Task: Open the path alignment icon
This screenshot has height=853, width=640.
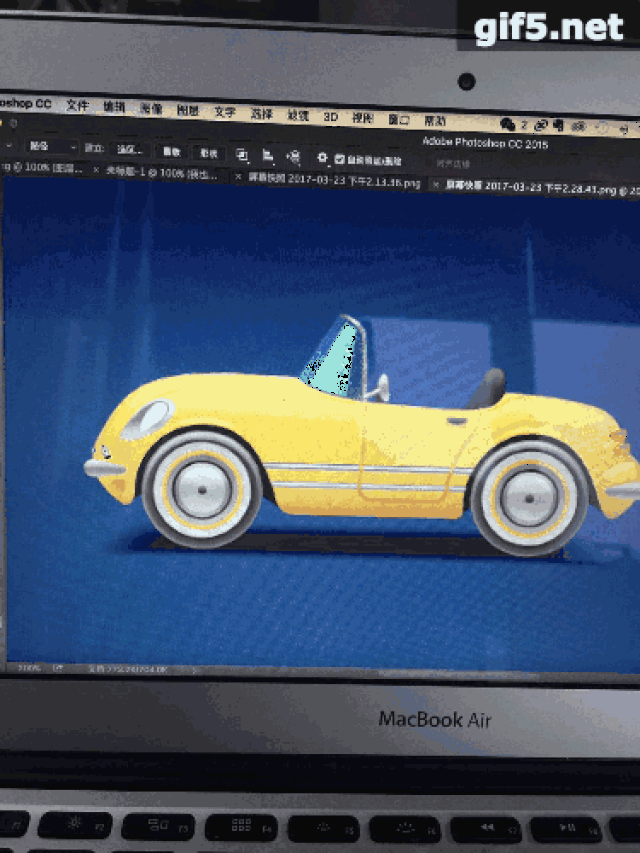Action: (268, 157)
